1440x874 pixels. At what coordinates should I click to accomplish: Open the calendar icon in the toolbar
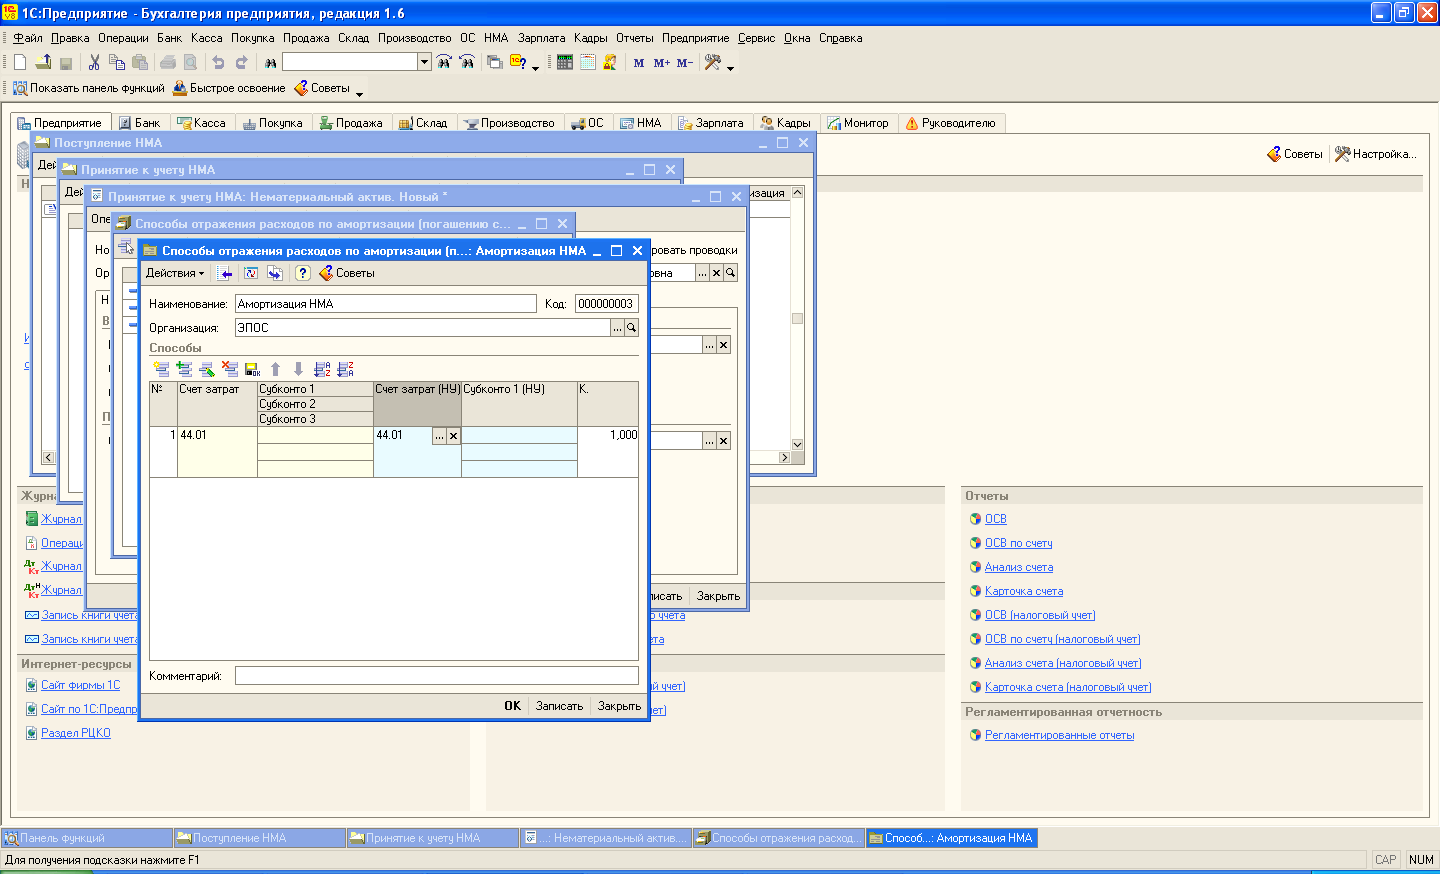588,62
